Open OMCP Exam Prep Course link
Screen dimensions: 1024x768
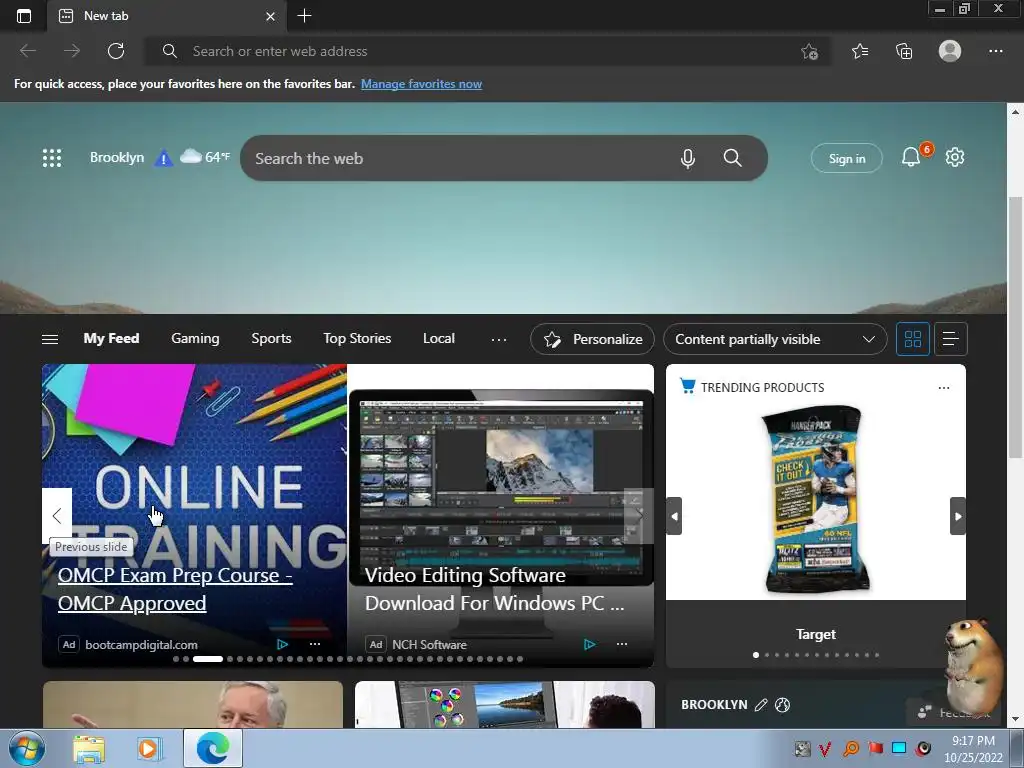click(175, 589)
